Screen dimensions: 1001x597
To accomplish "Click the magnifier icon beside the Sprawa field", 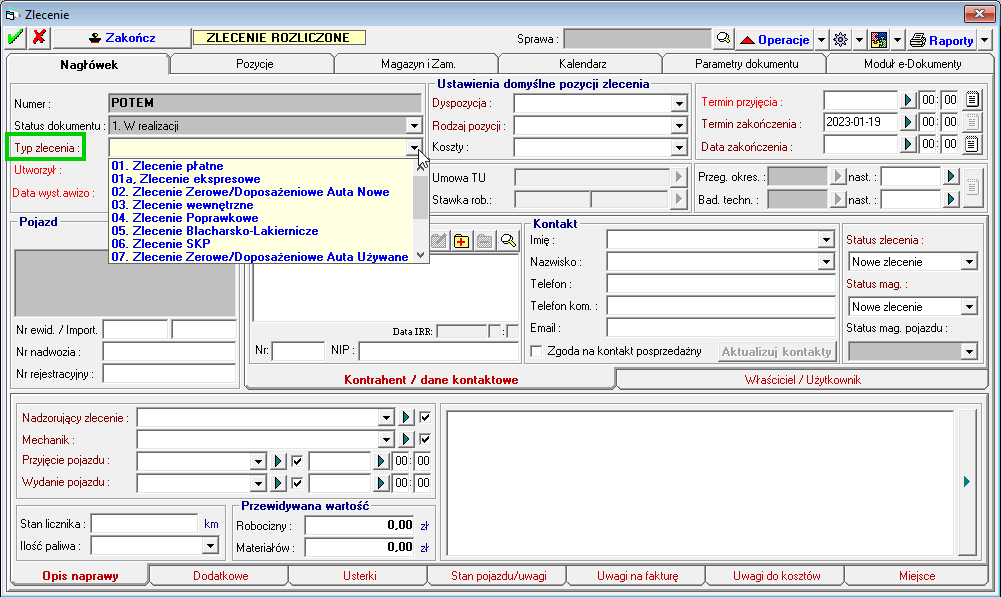I will click(724, 39).
